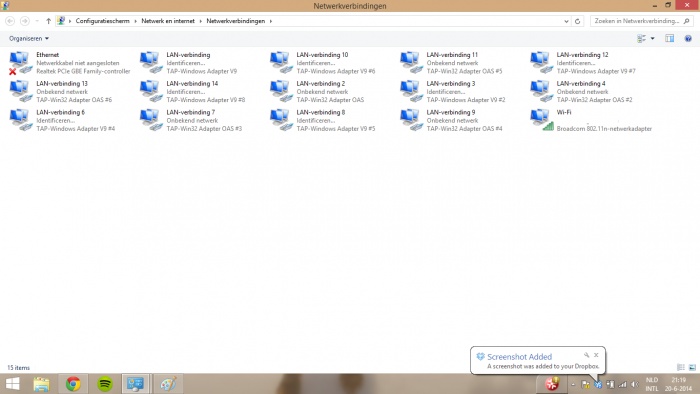Go up one folder level arrow

click(x=48, y=21)
